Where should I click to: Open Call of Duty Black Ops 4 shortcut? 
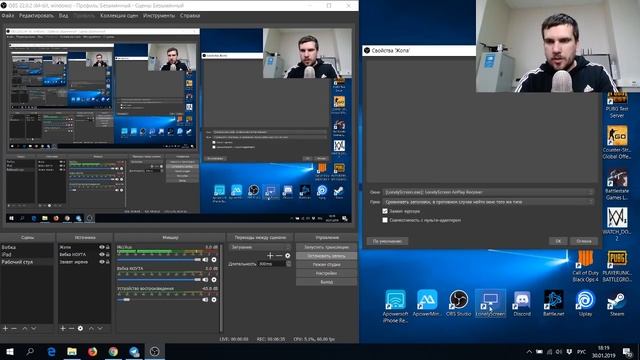pyautogui.click(x=585, y=267)
